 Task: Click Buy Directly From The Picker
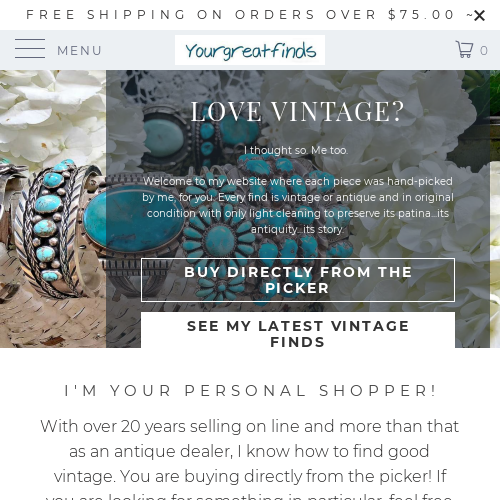pyautogui.click(x=298, y=280)
